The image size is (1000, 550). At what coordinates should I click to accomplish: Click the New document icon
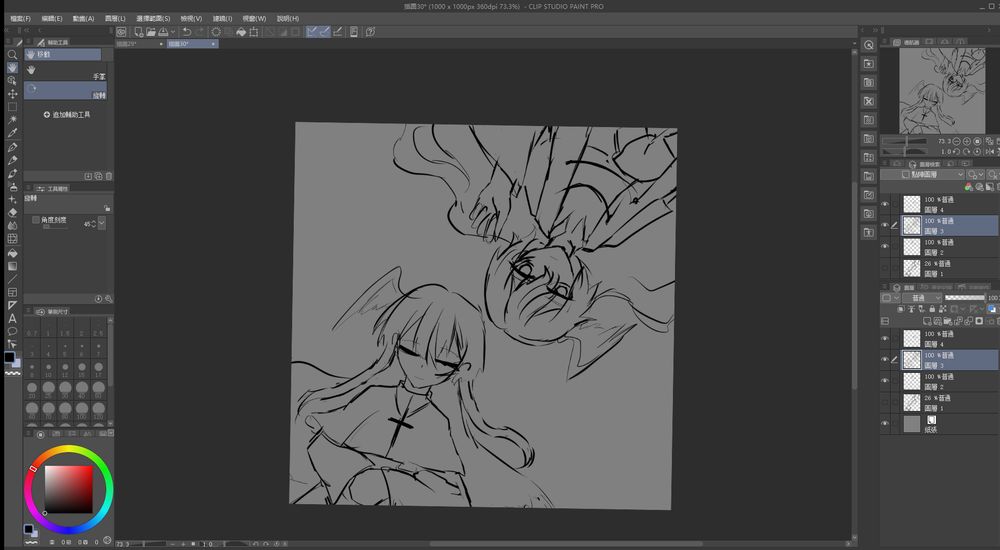click(x=138, y=31)
